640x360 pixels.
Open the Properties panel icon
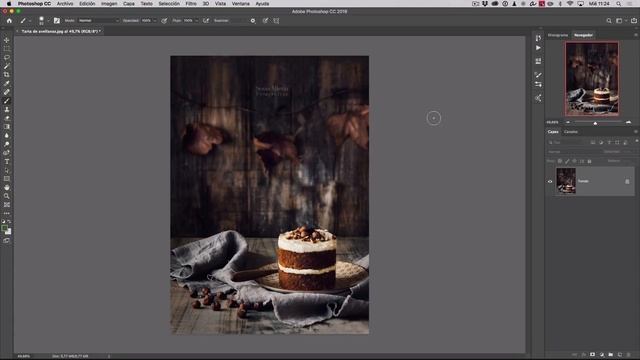coord(538,61)
